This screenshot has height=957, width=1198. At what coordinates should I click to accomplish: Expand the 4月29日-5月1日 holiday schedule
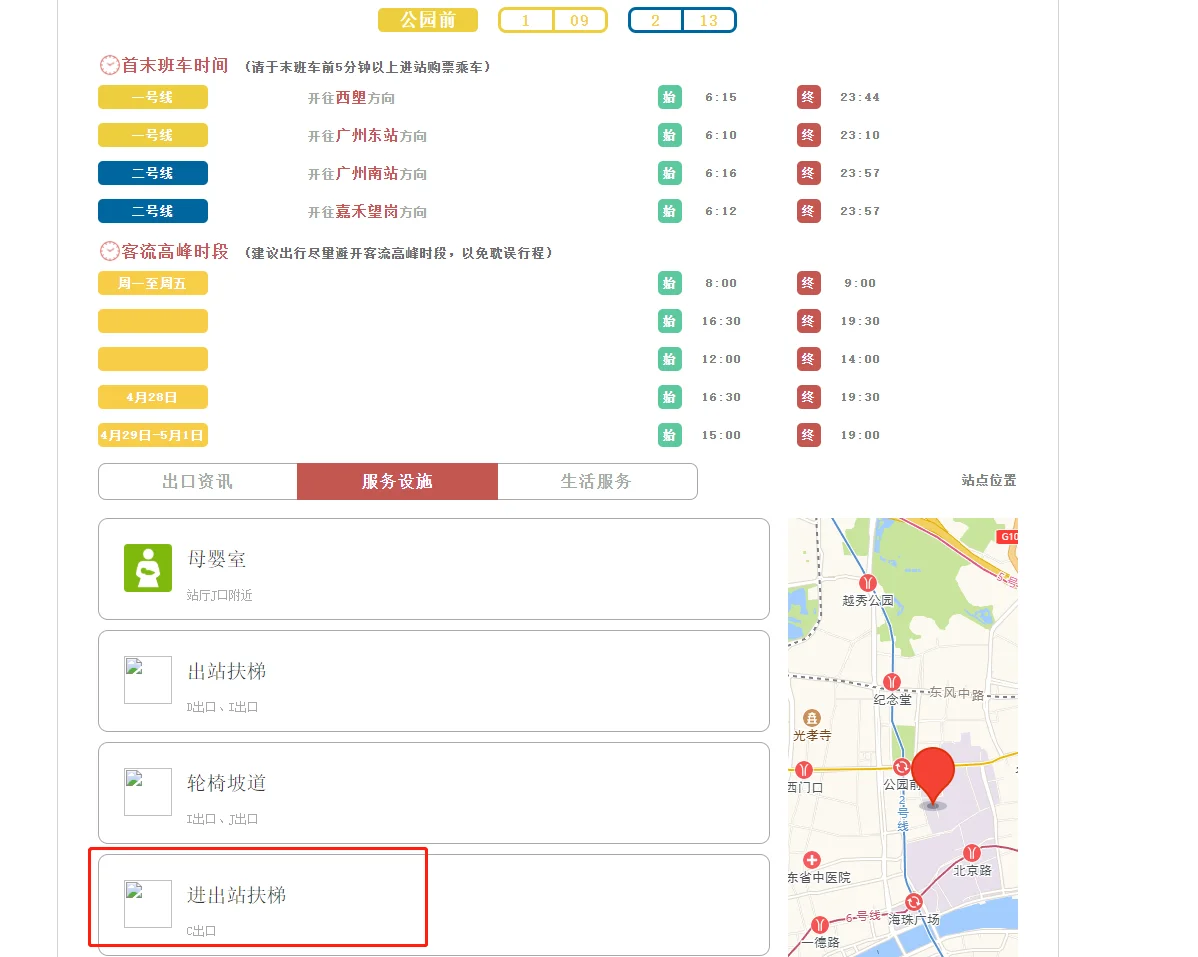[x=152, y=435]
